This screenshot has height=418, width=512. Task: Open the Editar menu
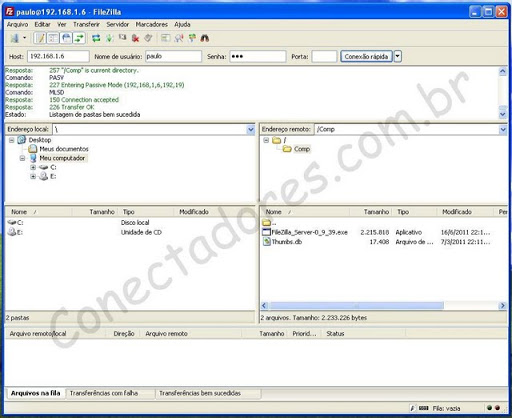(x=42, y=24)
